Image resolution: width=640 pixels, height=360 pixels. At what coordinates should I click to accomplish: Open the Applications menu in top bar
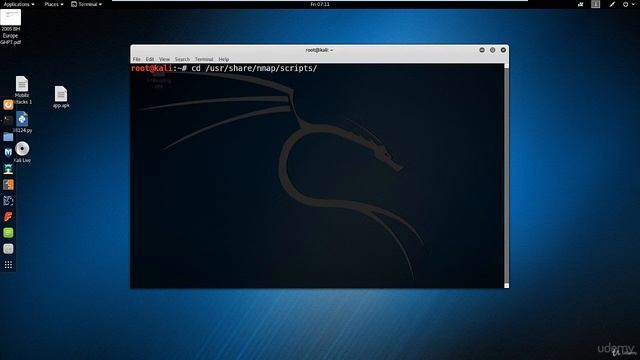coord(19,4)
